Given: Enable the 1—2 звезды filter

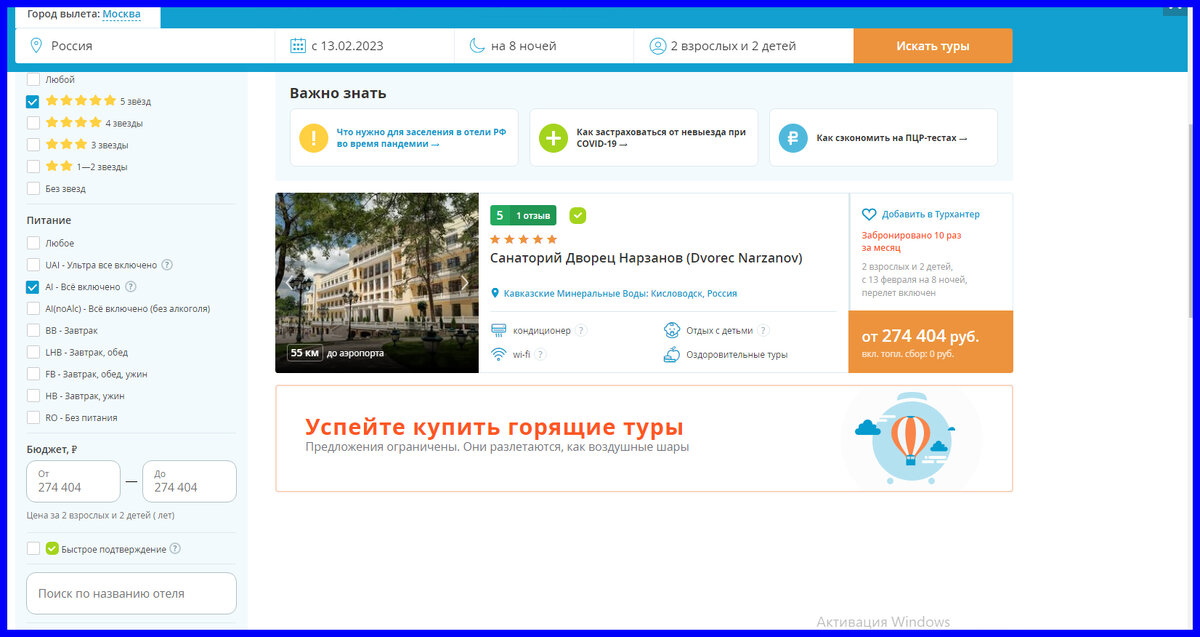Looking at the screenshot, I should tap(33, 167).
